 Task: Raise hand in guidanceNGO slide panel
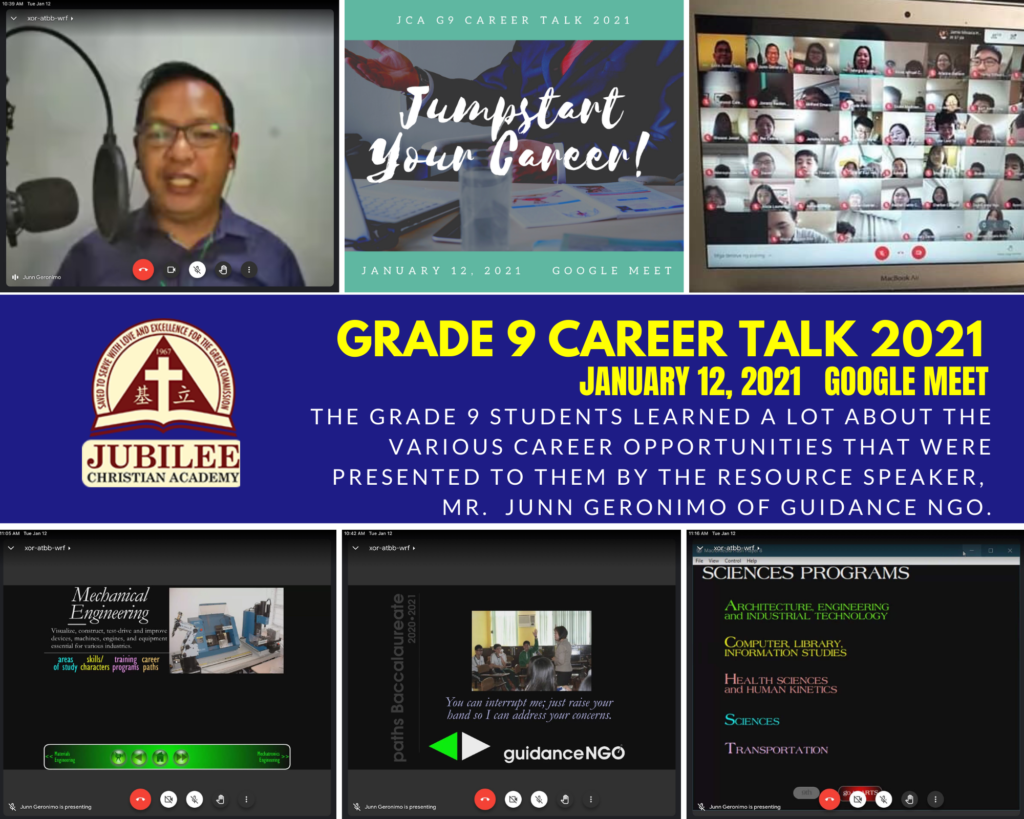[x=565, y=799]
